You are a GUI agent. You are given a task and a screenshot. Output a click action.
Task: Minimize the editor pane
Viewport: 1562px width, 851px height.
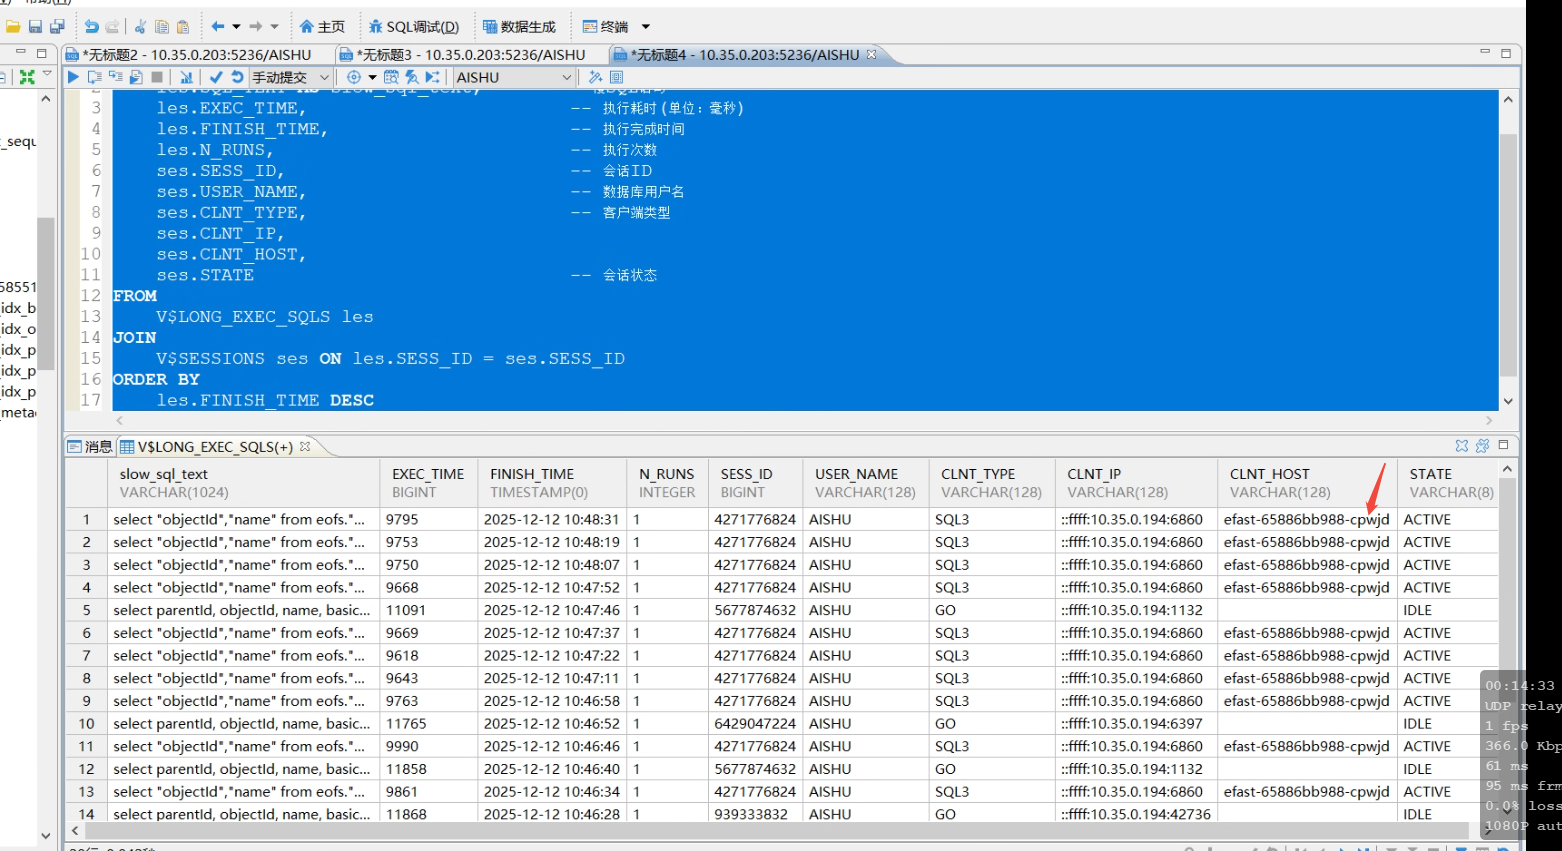[x=1484, y=52]
